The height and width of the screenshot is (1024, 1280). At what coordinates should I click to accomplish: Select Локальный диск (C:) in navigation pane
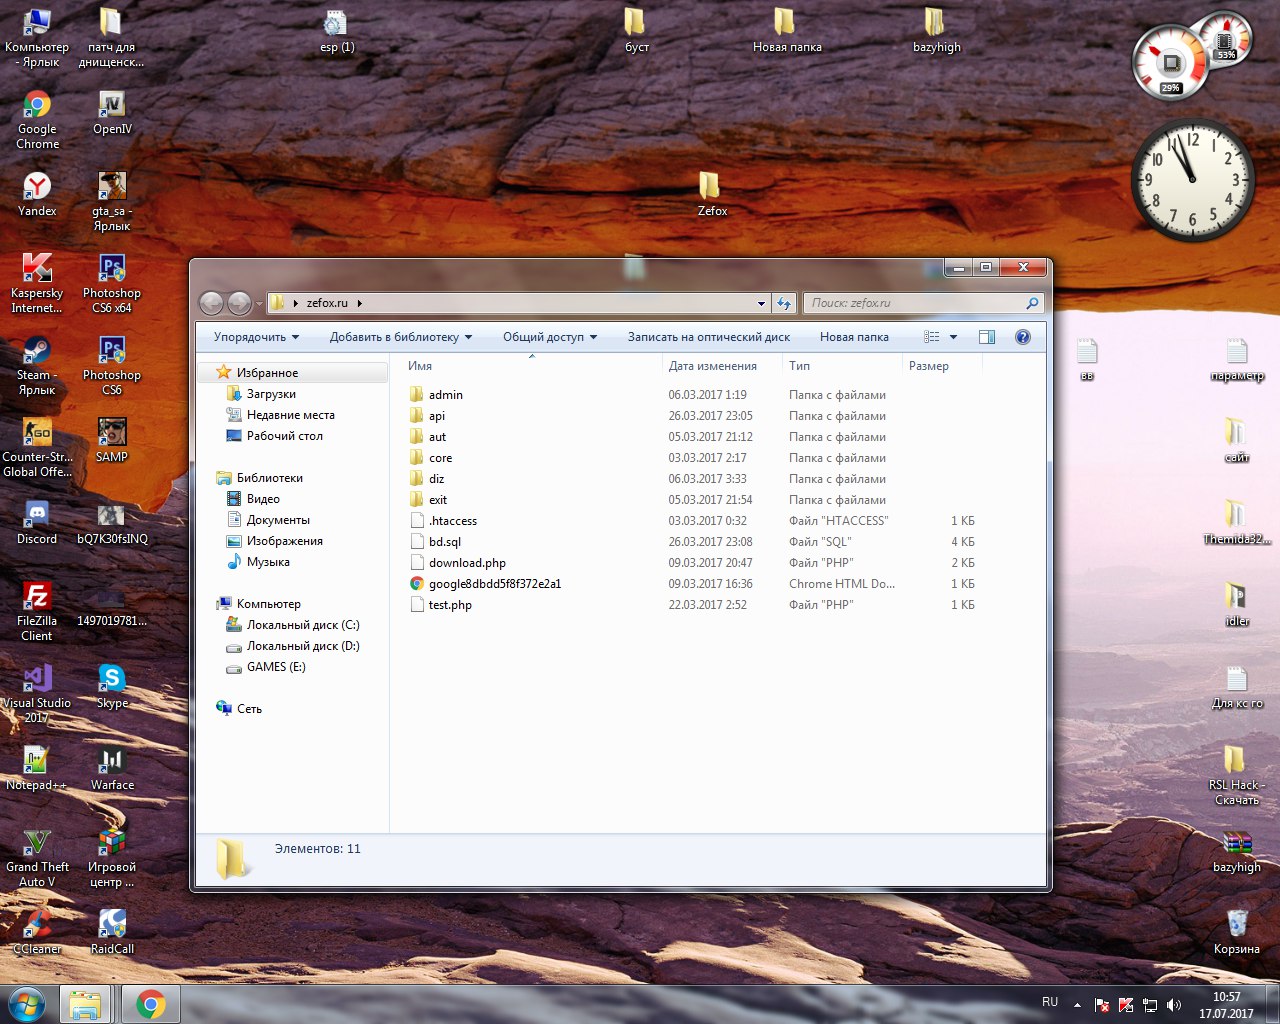302,625
